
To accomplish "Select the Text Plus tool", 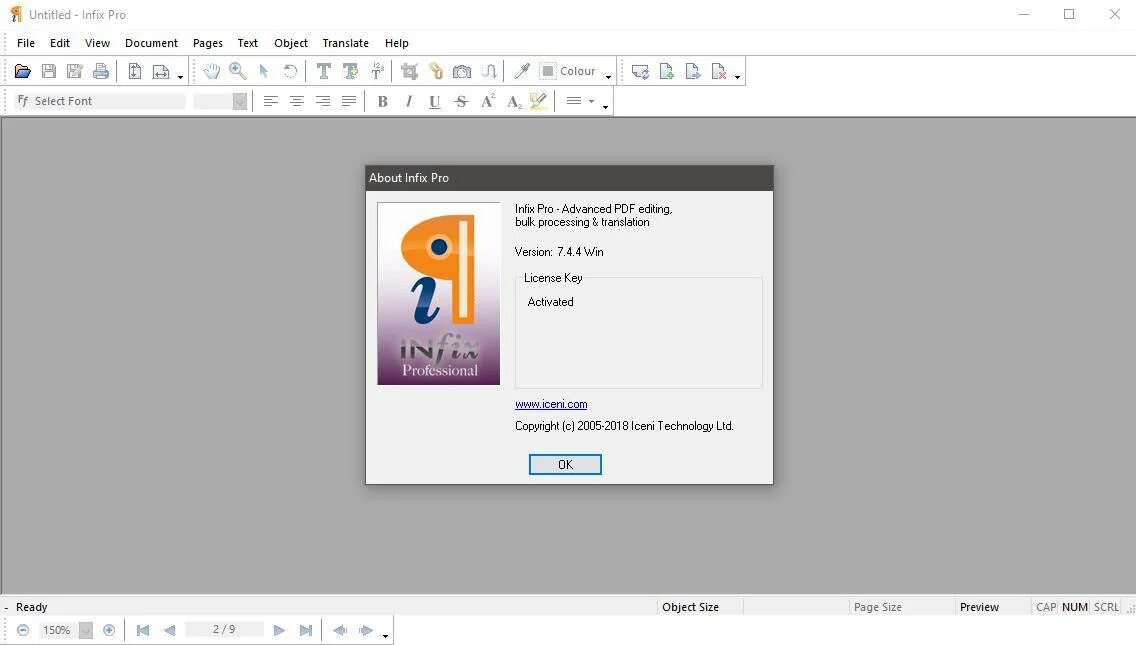I will [351, 71].
